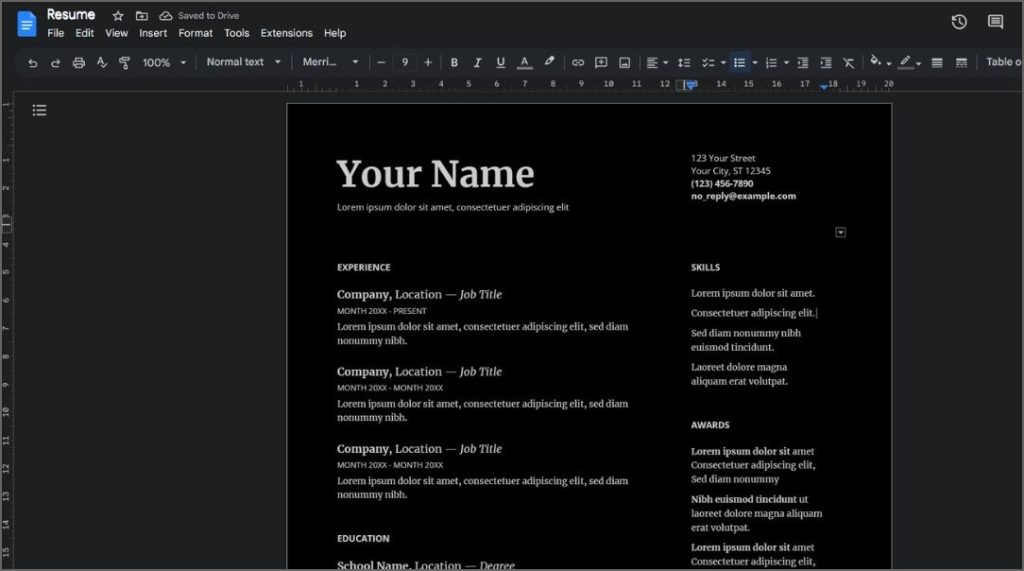Toggle bold formatting

click(454, 63)
